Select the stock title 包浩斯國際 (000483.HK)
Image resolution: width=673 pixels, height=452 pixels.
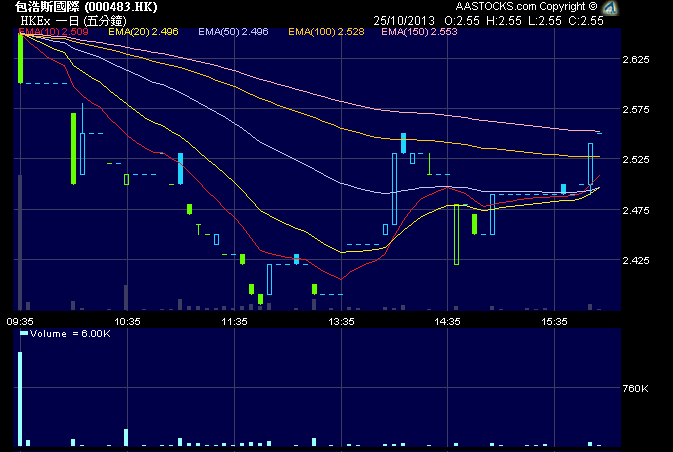click(x=86, y=7)
